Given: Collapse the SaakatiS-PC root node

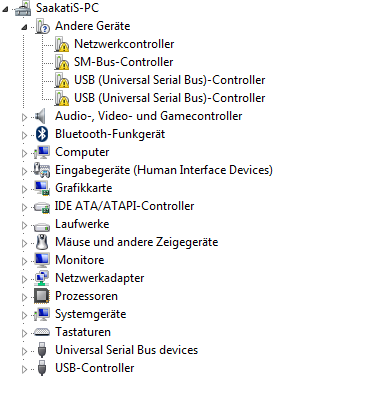Looking at the screenshot, I should pos(5,9).
